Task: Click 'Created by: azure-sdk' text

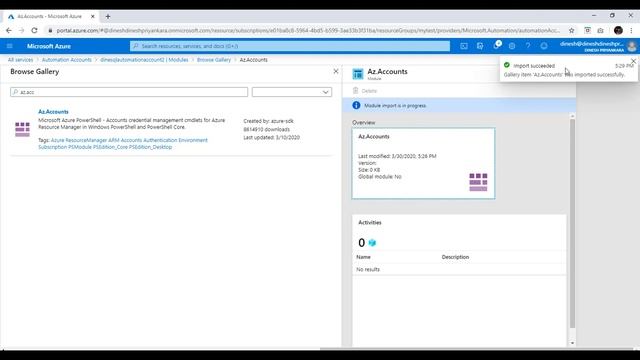Action: coord(269,121)
